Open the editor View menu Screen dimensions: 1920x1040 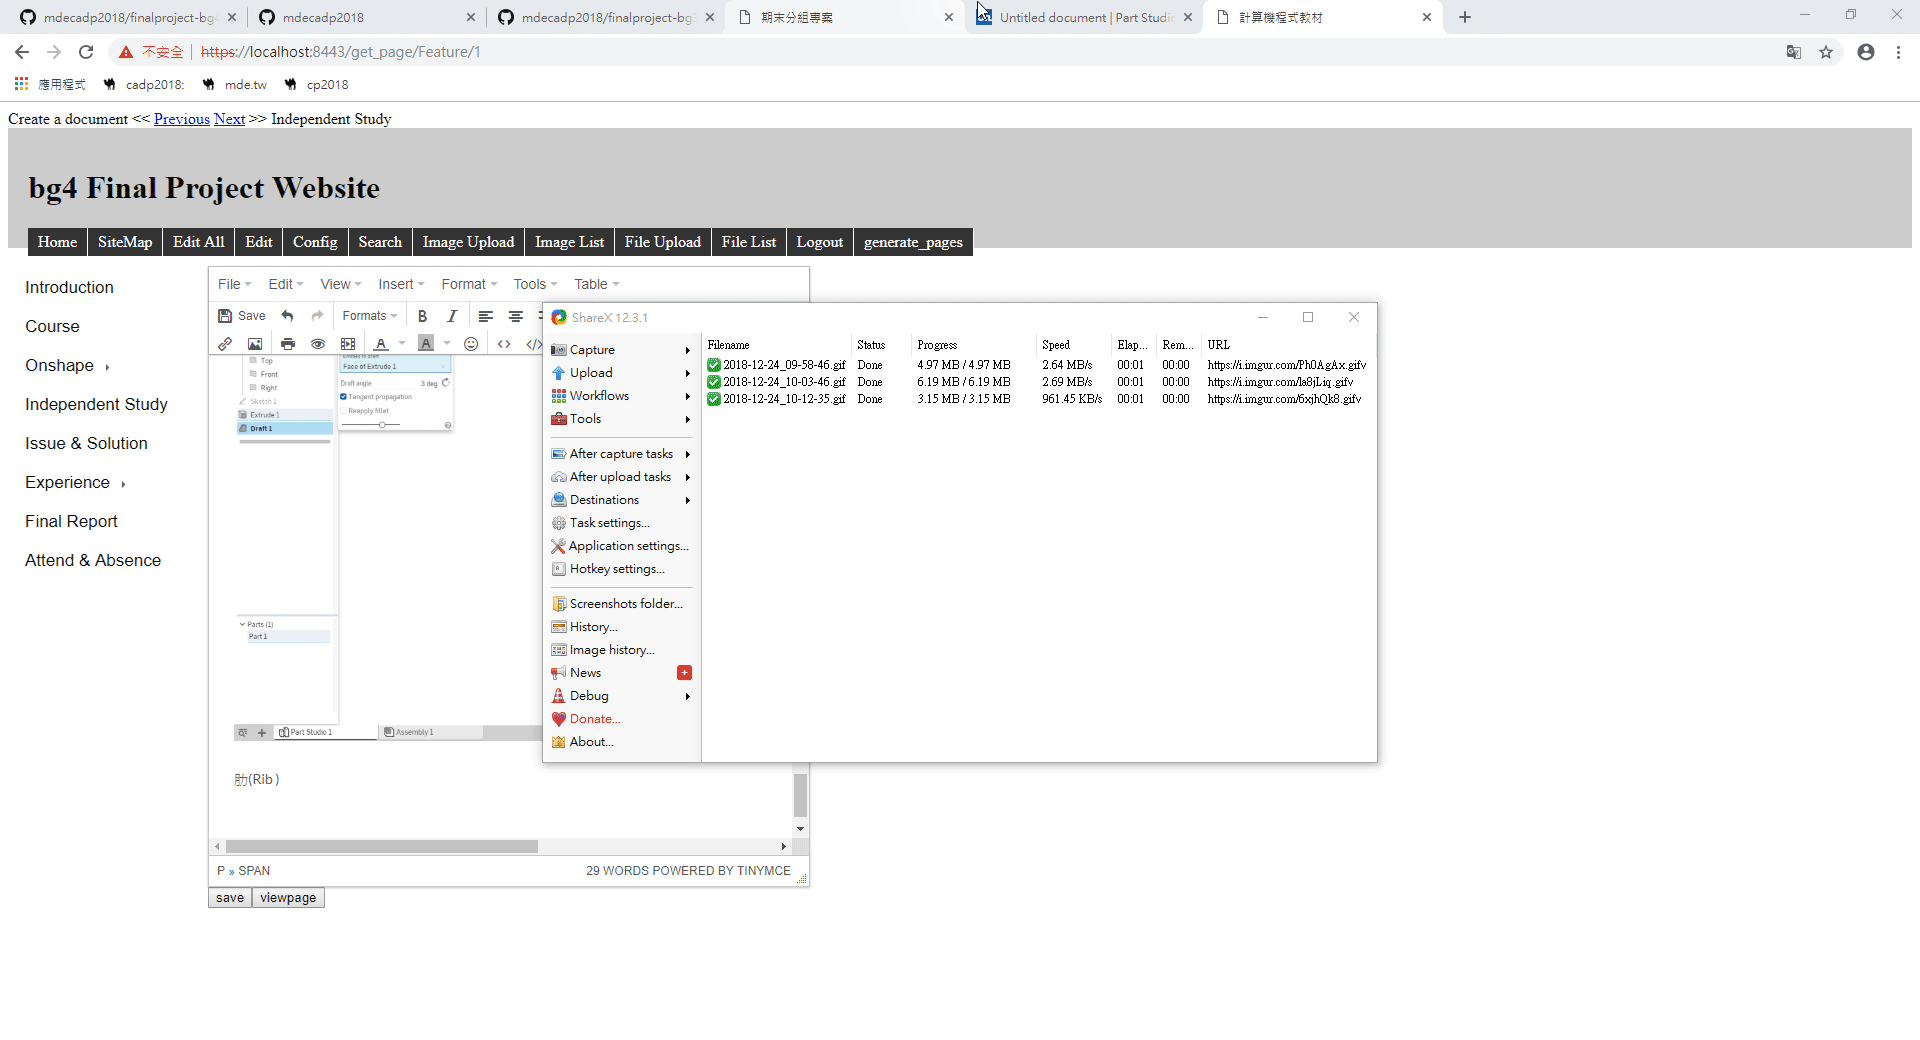click(340, 284)
